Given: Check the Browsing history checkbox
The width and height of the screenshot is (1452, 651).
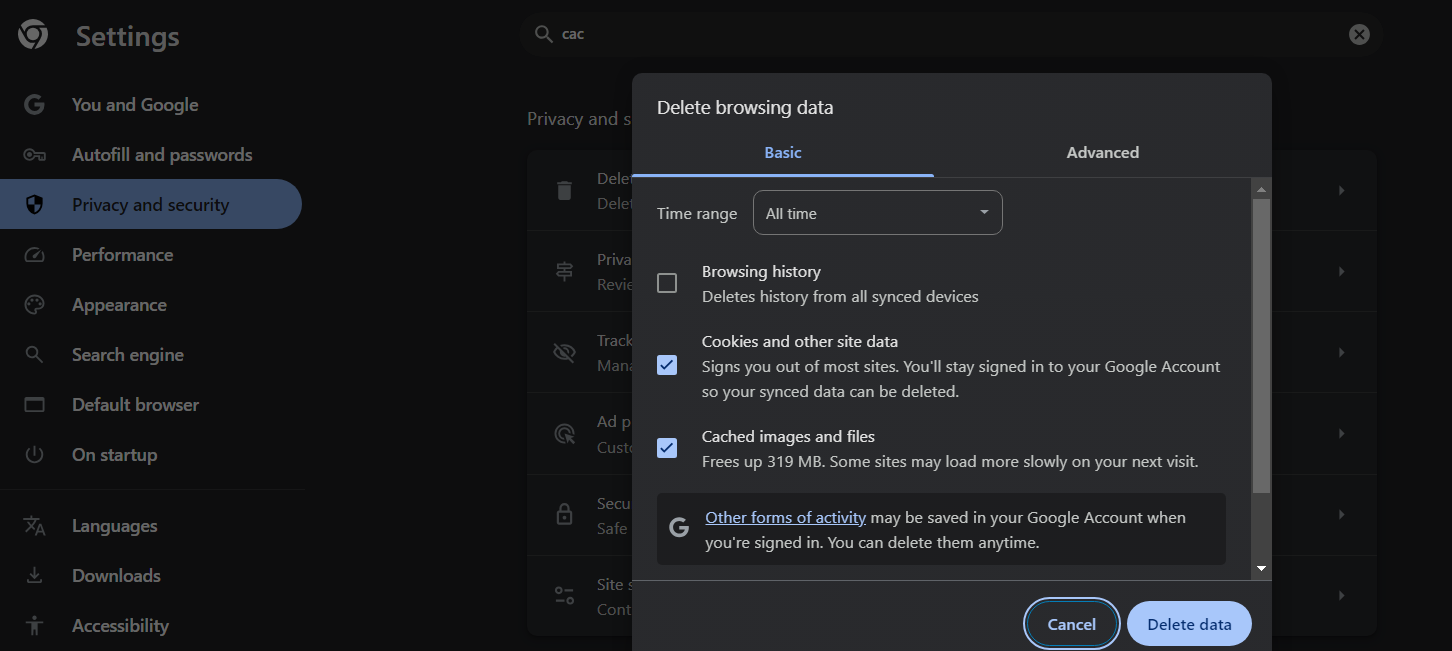Looking at the screenshot, I should (667, 284).
